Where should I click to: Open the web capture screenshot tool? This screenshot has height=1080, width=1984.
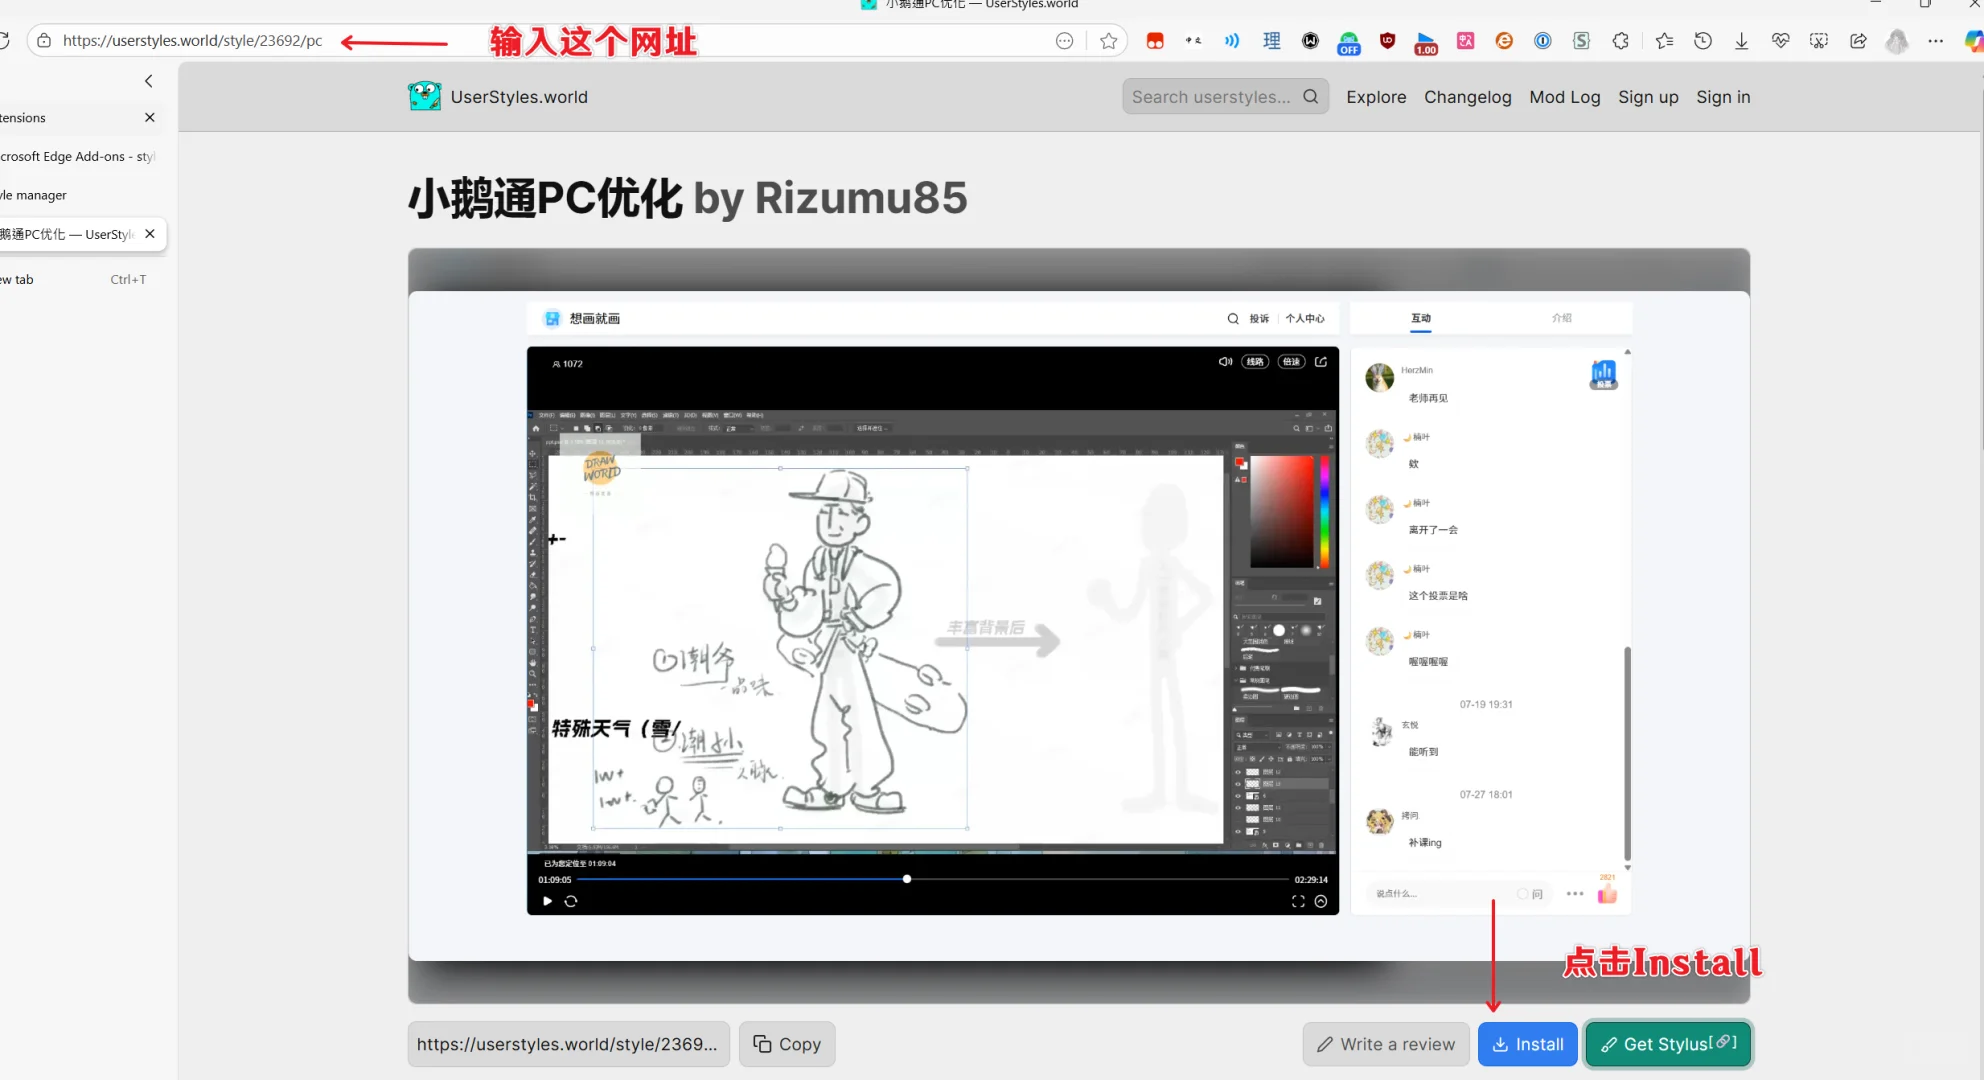pos(1819,41)
